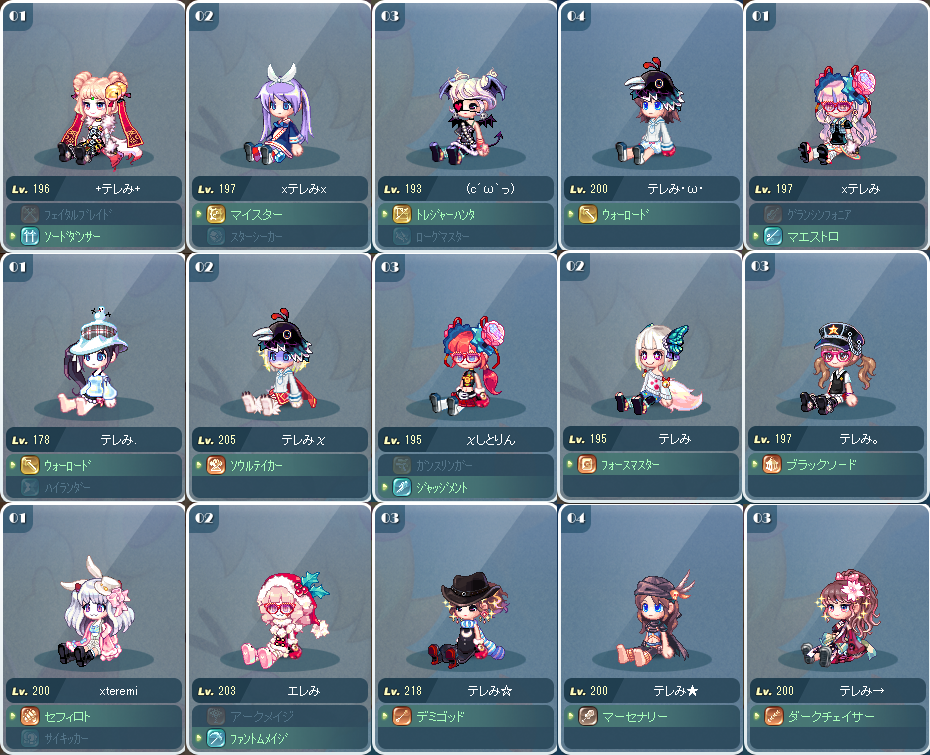930x755 pixels.
Task: Switch to the inactive スターシーカー job row
Action: tap(280, 236)
